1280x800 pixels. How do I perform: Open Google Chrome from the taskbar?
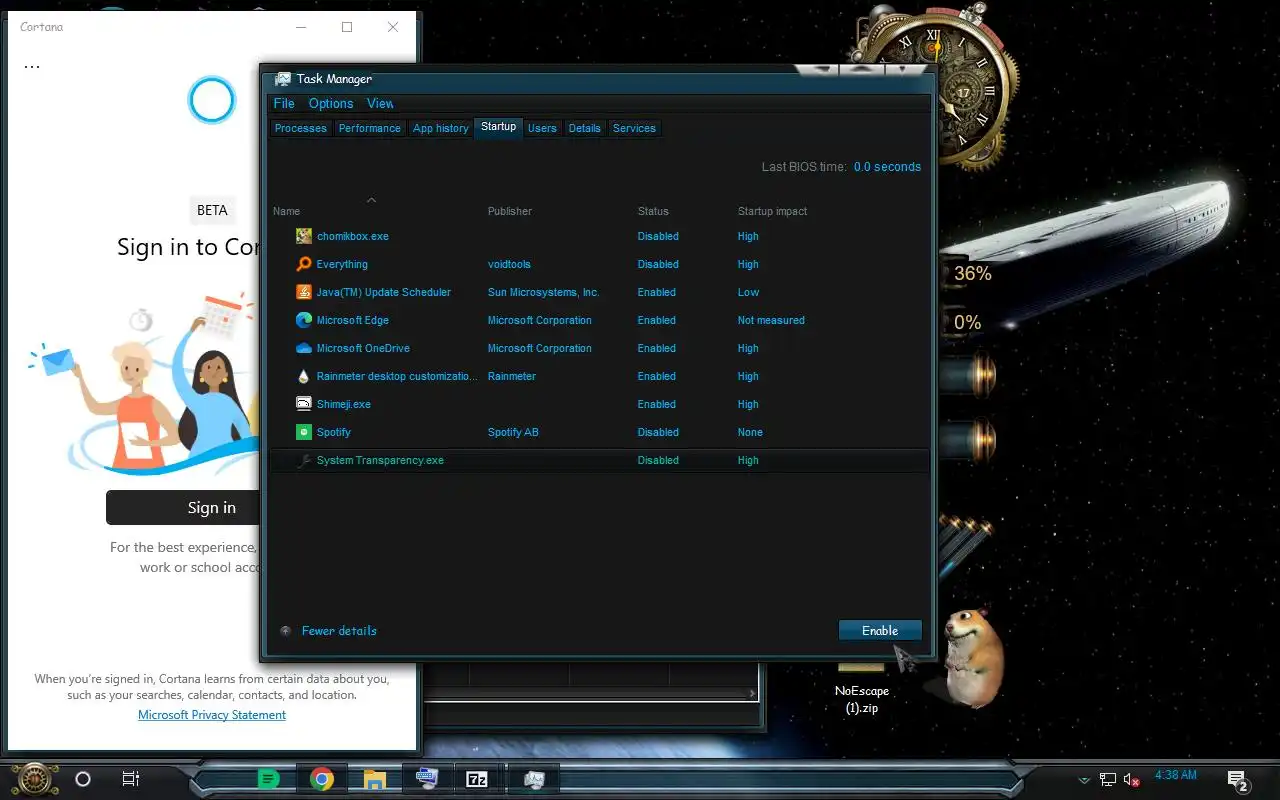[x=321, y=779]
